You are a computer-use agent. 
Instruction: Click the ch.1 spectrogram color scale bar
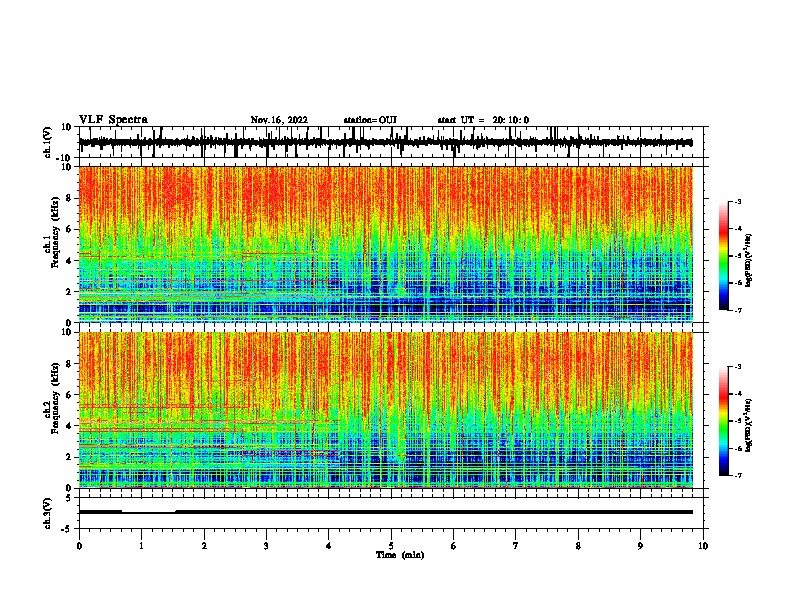(x=723, y=256)
